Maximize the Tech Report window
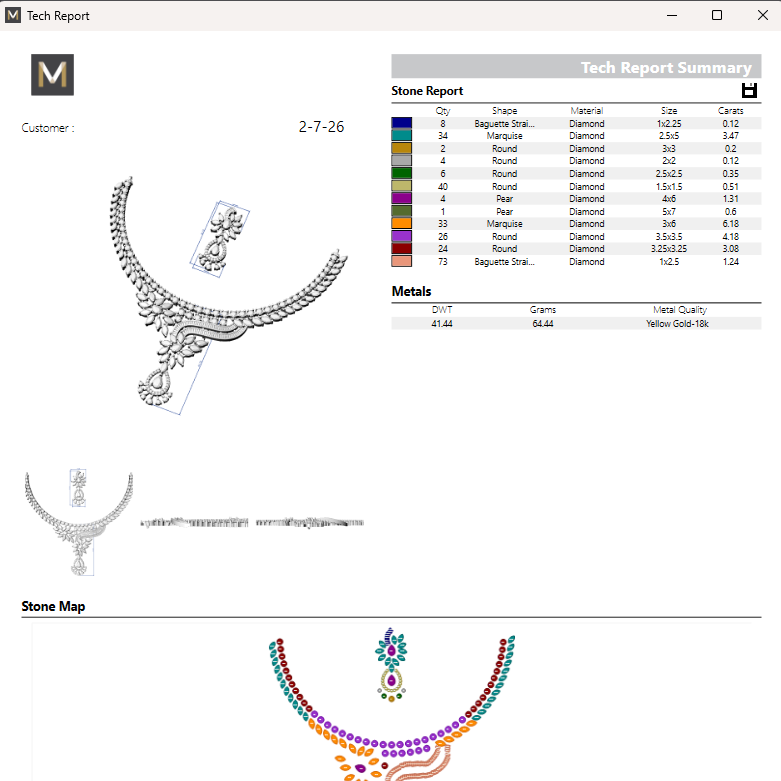781x781 pixels. pos(717,15)
